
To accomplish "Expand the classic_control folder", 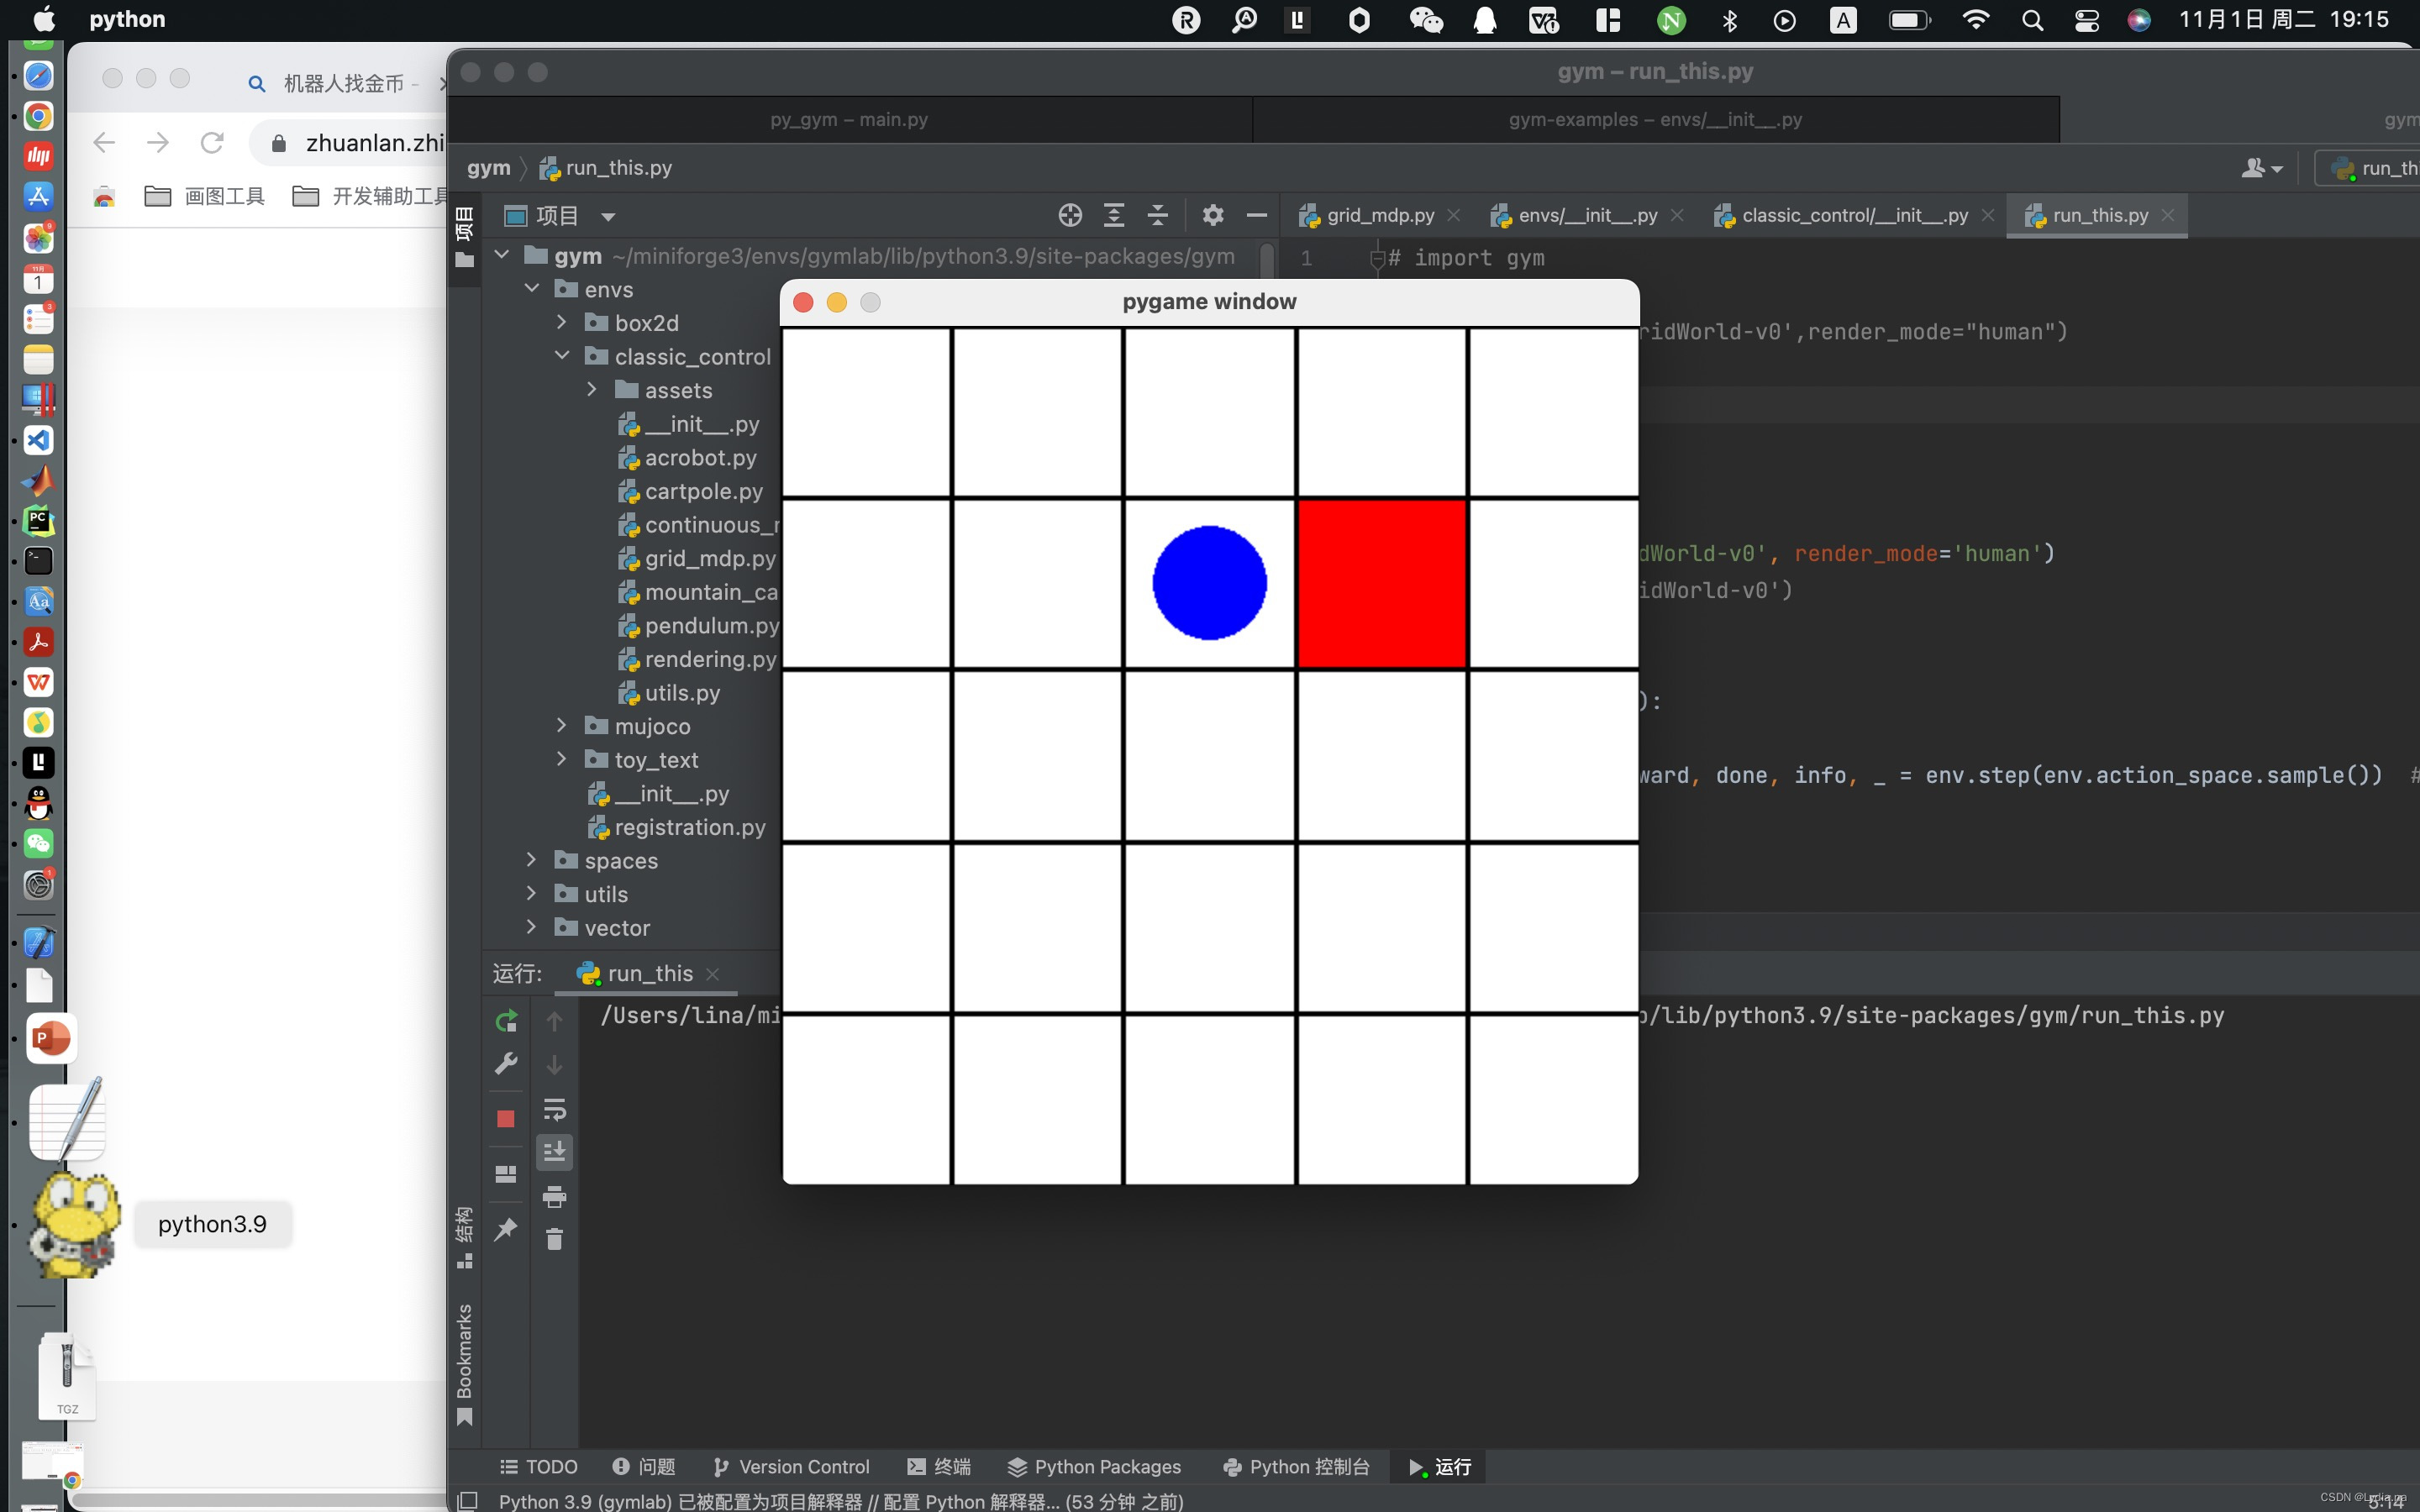I will tap(561, 355).
